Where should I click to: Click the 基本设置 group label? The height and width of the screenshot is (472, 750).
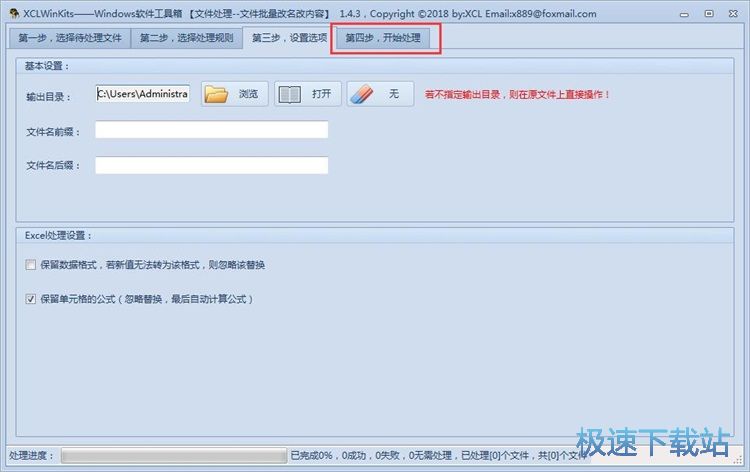(x=47, y=66)
